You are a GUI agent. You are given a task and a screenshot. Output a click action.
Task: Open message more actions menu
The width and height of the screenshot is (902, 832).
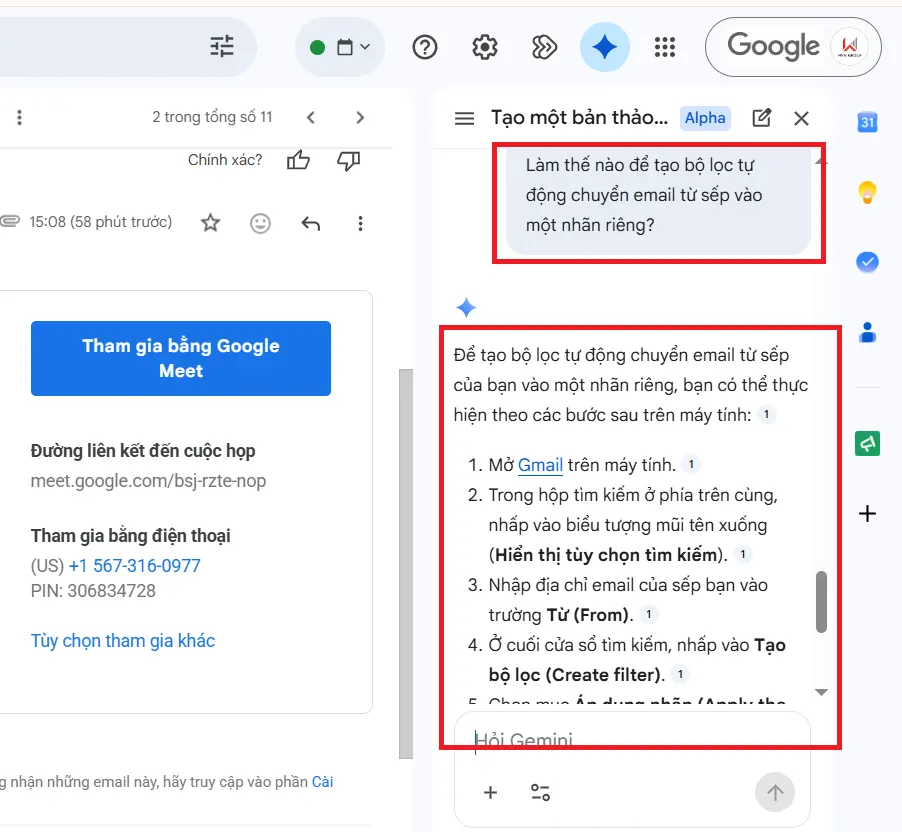point(360,223)
